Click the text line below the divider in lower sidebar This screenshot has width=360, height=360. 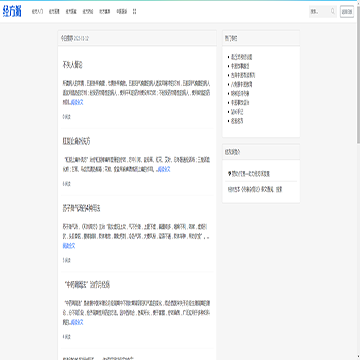pos(255,189)
